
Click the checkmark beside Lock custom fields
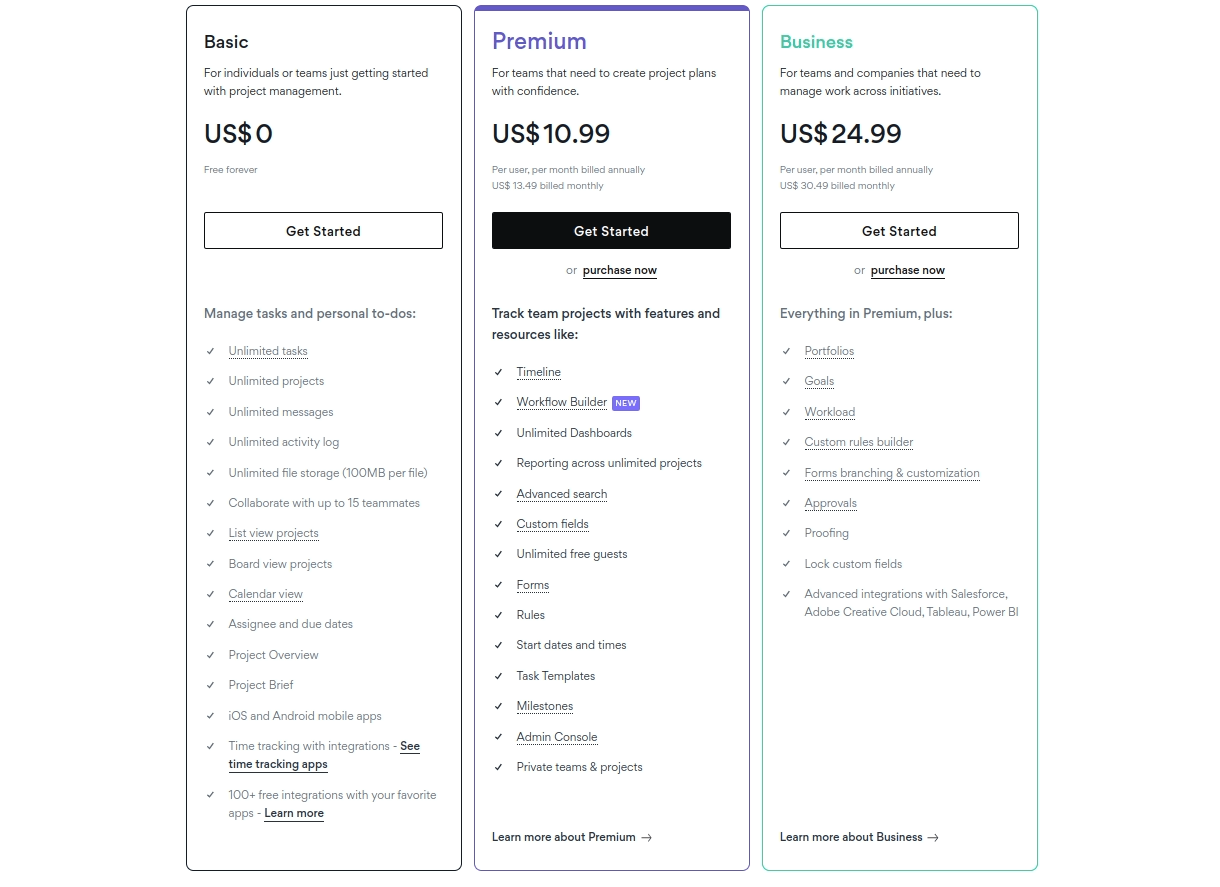pos(786,564)
